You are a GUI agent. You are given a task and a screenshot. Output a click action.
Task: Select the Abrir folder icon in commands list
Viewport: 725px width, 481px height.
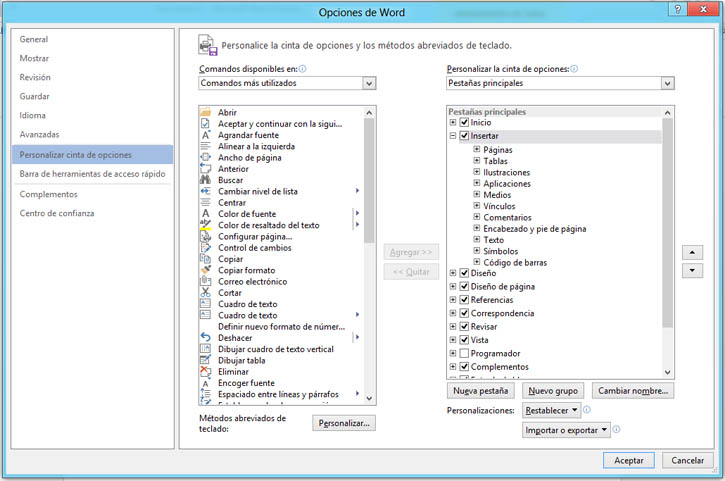tap(206, 112)
